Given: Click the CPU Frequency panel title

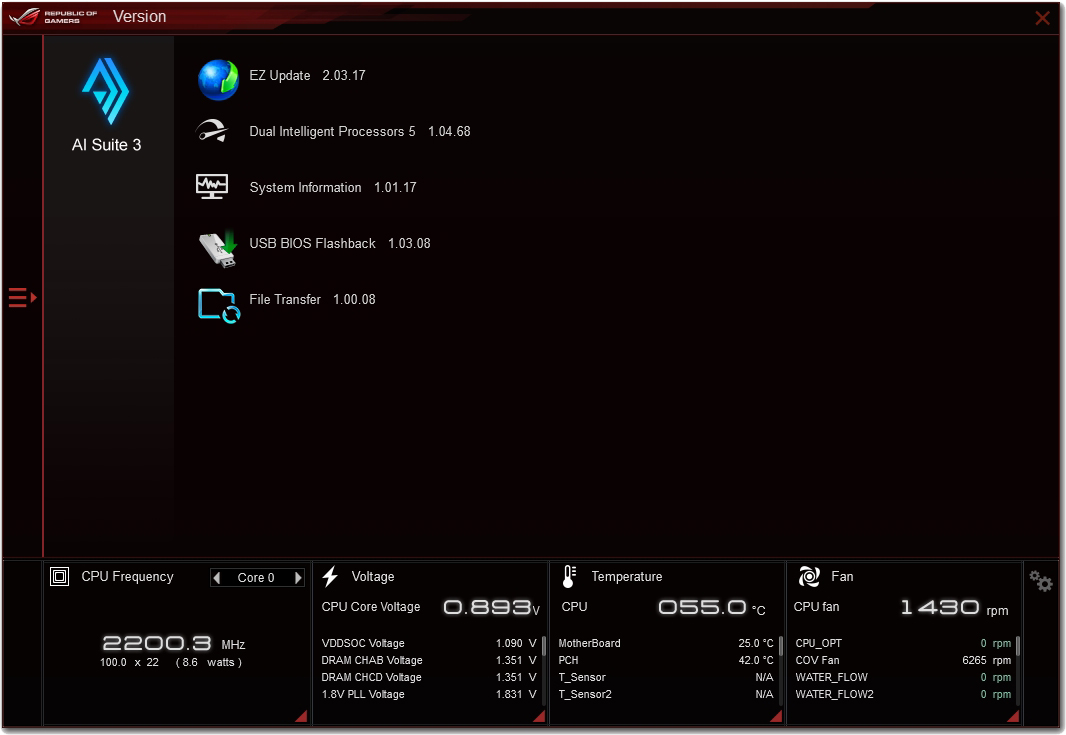Looking at the screenshot, I should pos(127,577).
